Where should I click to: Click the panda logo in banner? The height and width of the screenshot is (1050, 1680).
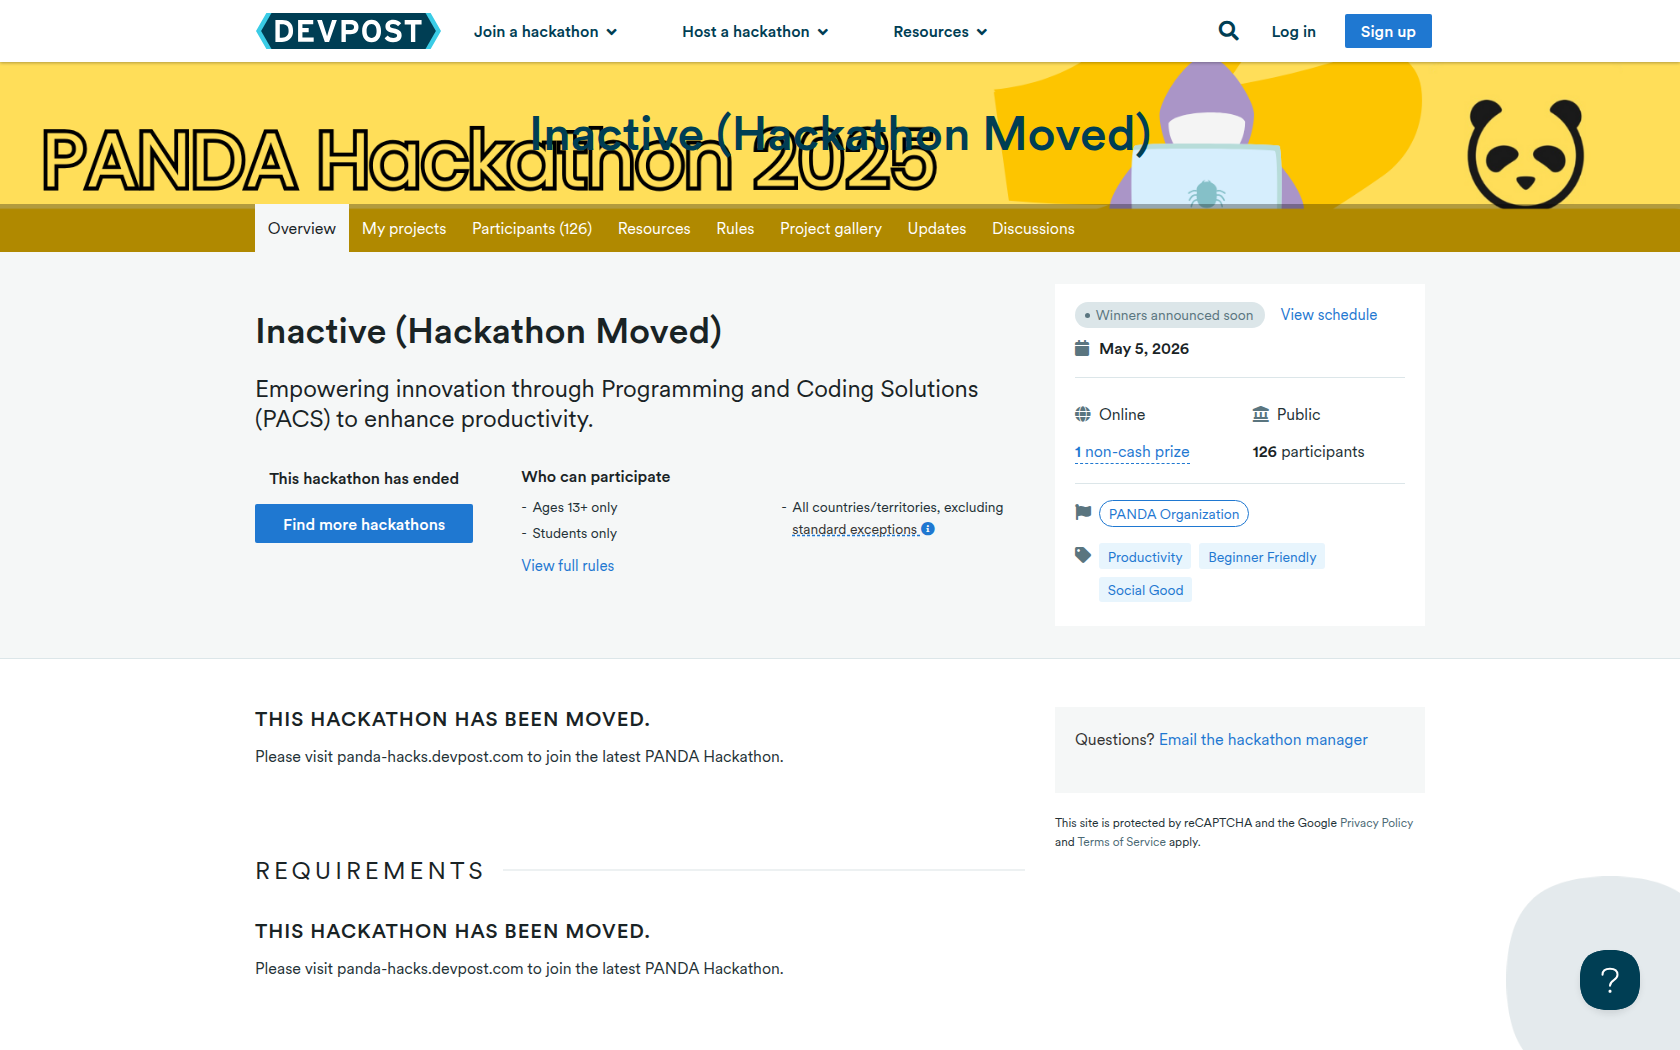(x=1525, y=153)
